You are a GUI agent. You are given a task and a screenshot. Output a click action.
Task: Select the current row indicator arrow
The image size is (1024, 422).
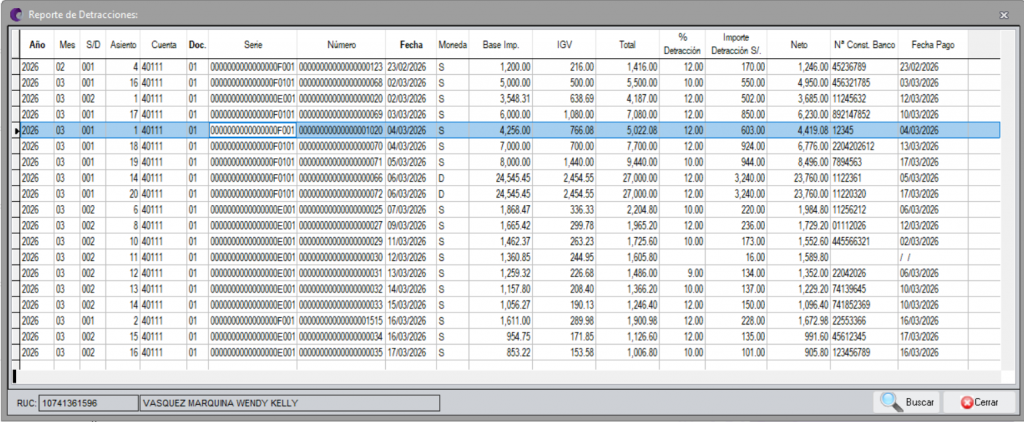pyautogui.click(x=16, y=131)
